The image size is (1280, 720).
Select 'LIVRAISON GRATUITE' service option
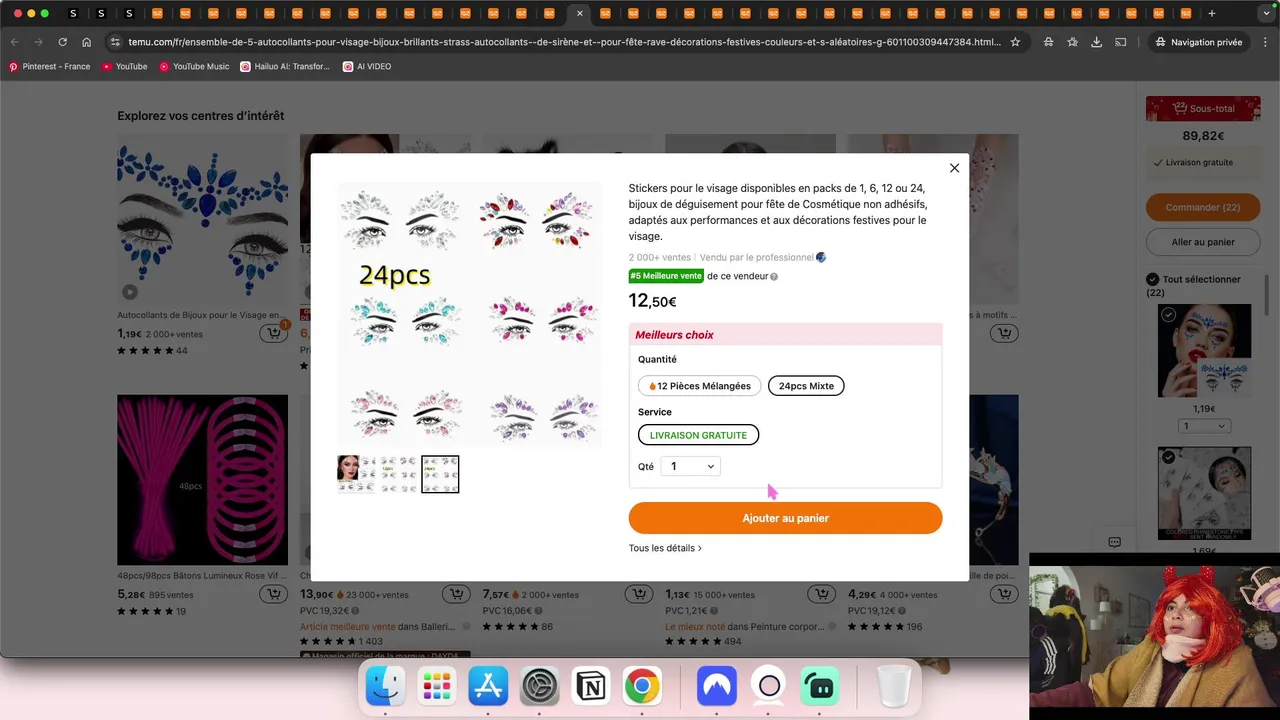point(699,435)
